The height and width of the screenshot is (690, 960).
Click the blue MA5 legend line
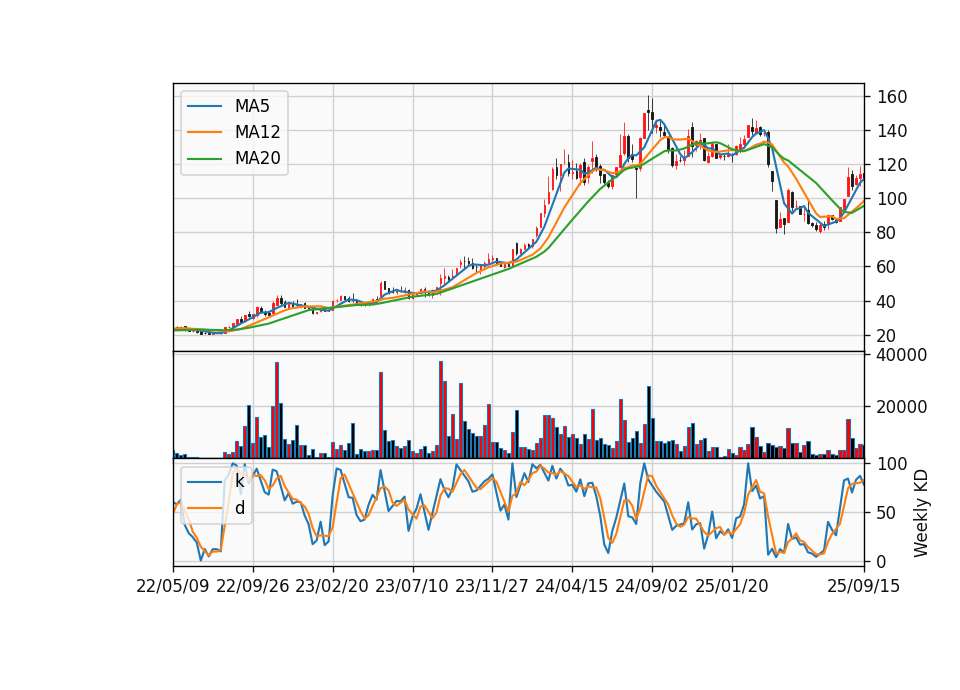tap(204, 107)
